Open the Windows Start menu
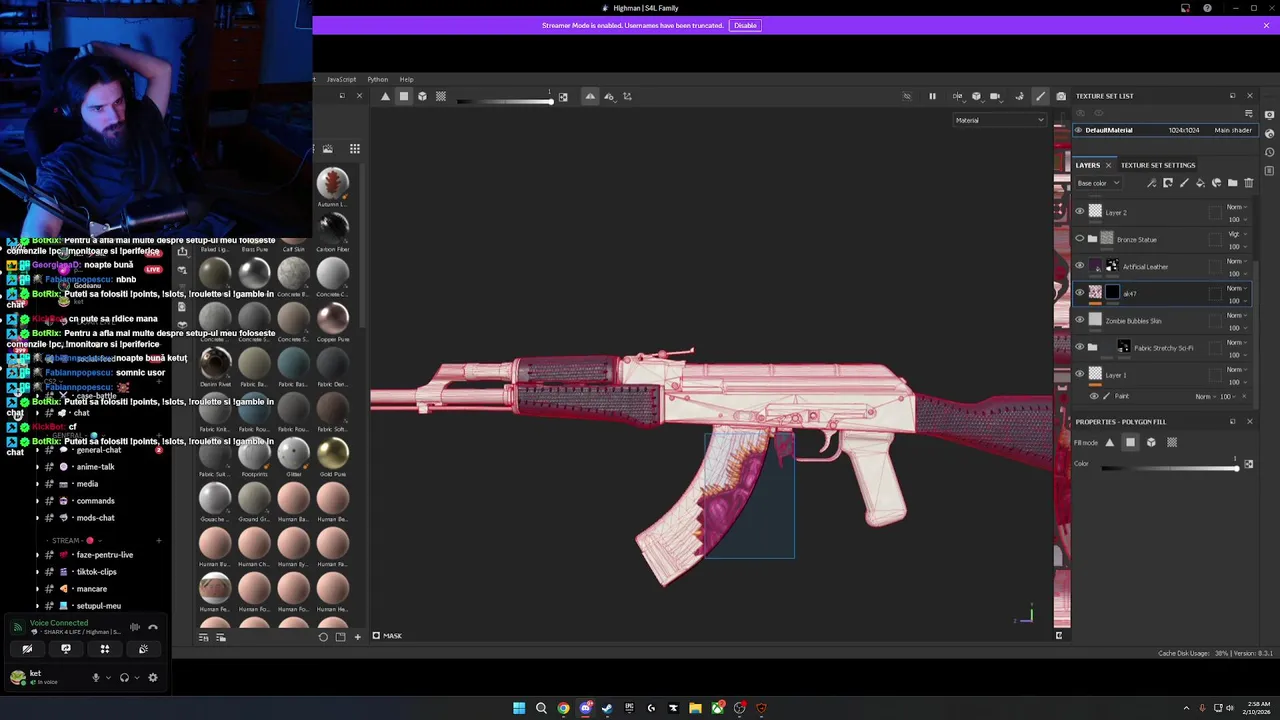The width and height of the screenshot is (1280, 720). click(x=519, y=708)
